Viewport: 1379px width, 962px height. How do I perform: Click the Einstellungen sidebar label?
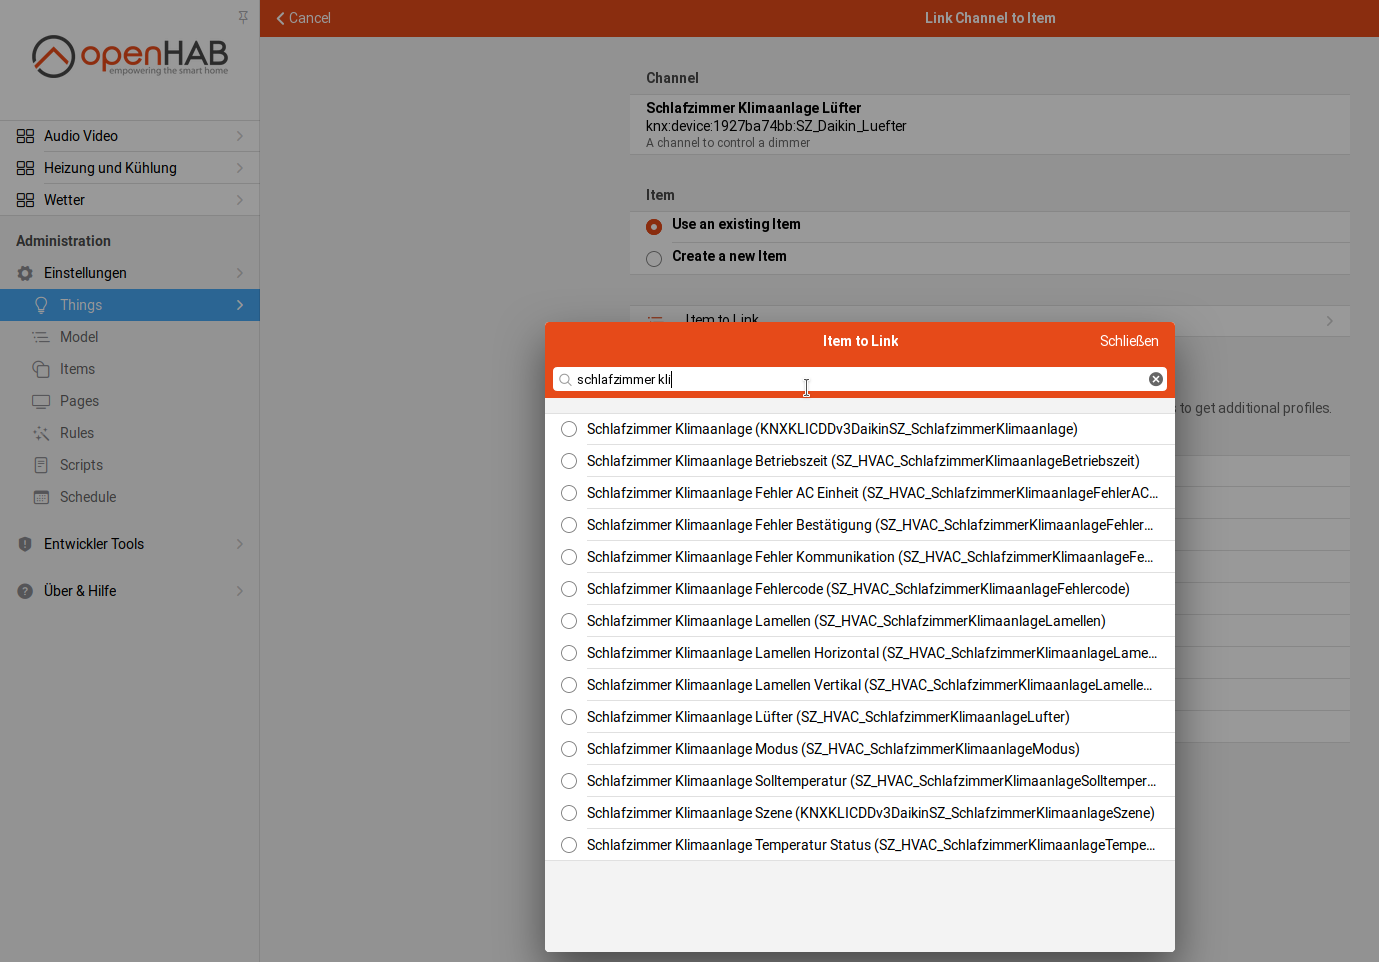tap(85, 273)
